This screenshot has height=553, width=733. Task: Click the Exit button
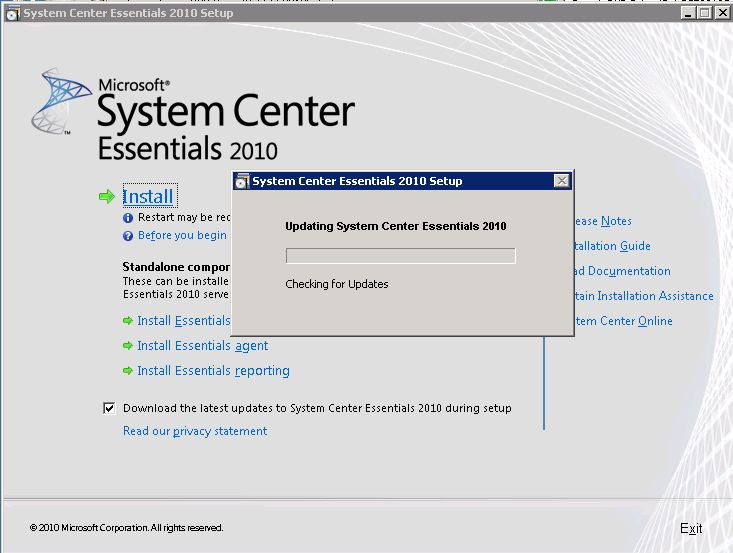click(x=691, y=528)
